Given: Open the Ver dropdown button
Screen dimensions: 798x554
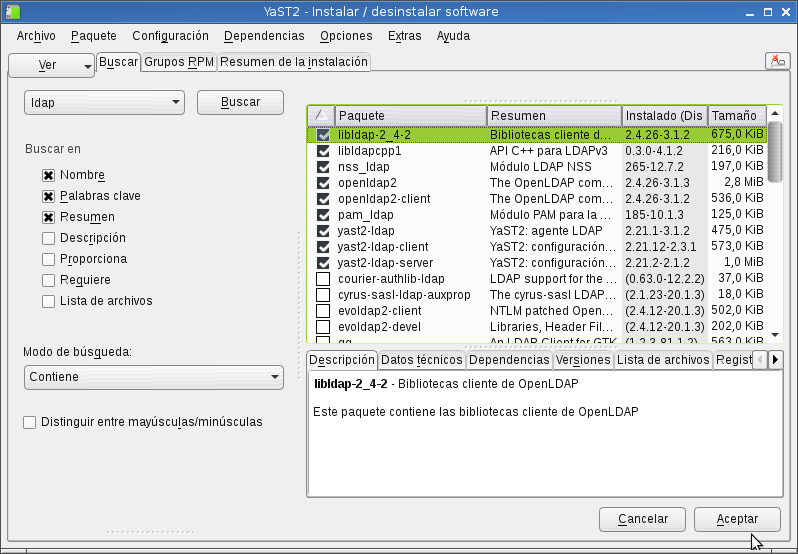Looking at the screenshot, I should 51,65.
